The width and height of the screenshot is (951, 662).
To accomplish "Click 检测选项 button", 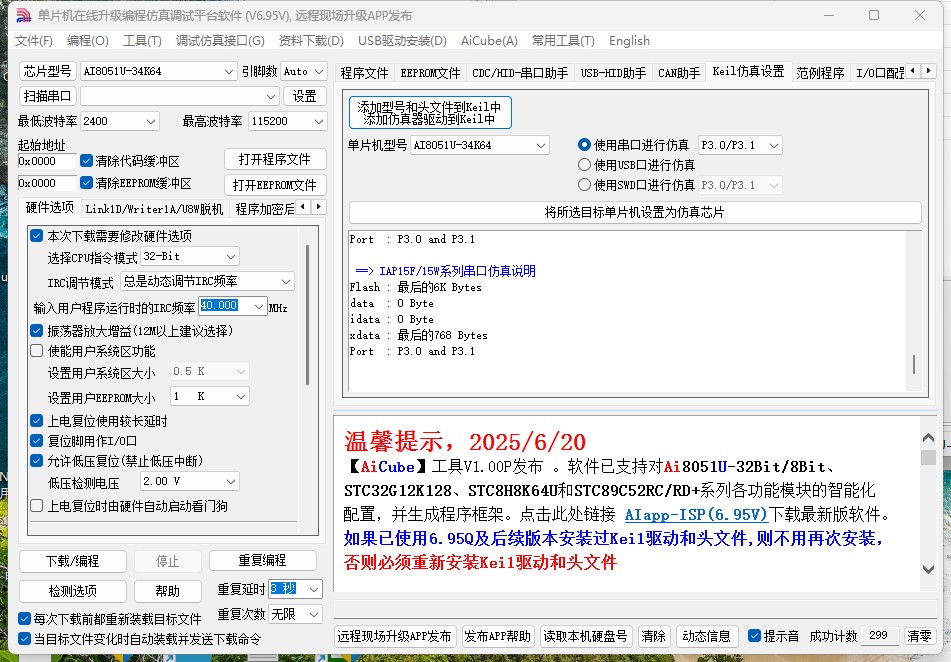I will click(73, 590).
